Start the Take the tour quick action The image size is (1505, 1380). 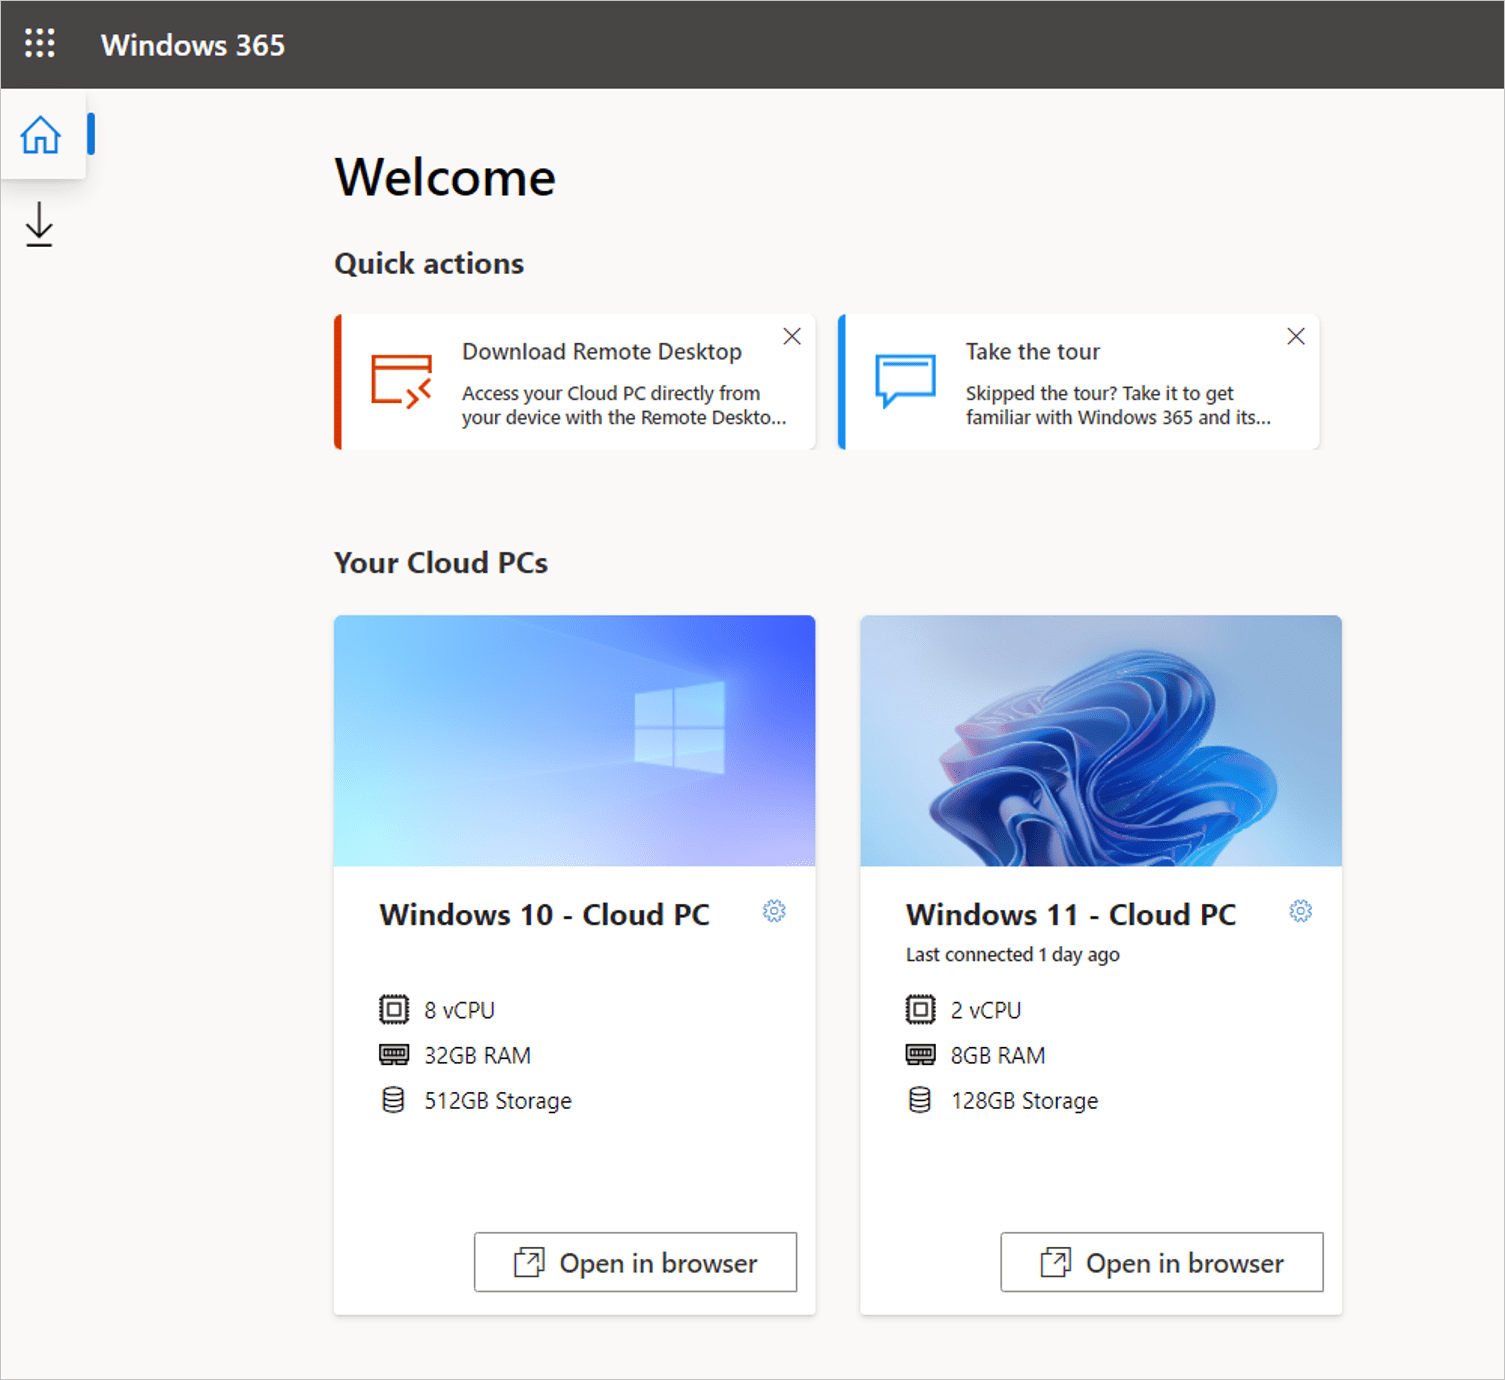1032,351
